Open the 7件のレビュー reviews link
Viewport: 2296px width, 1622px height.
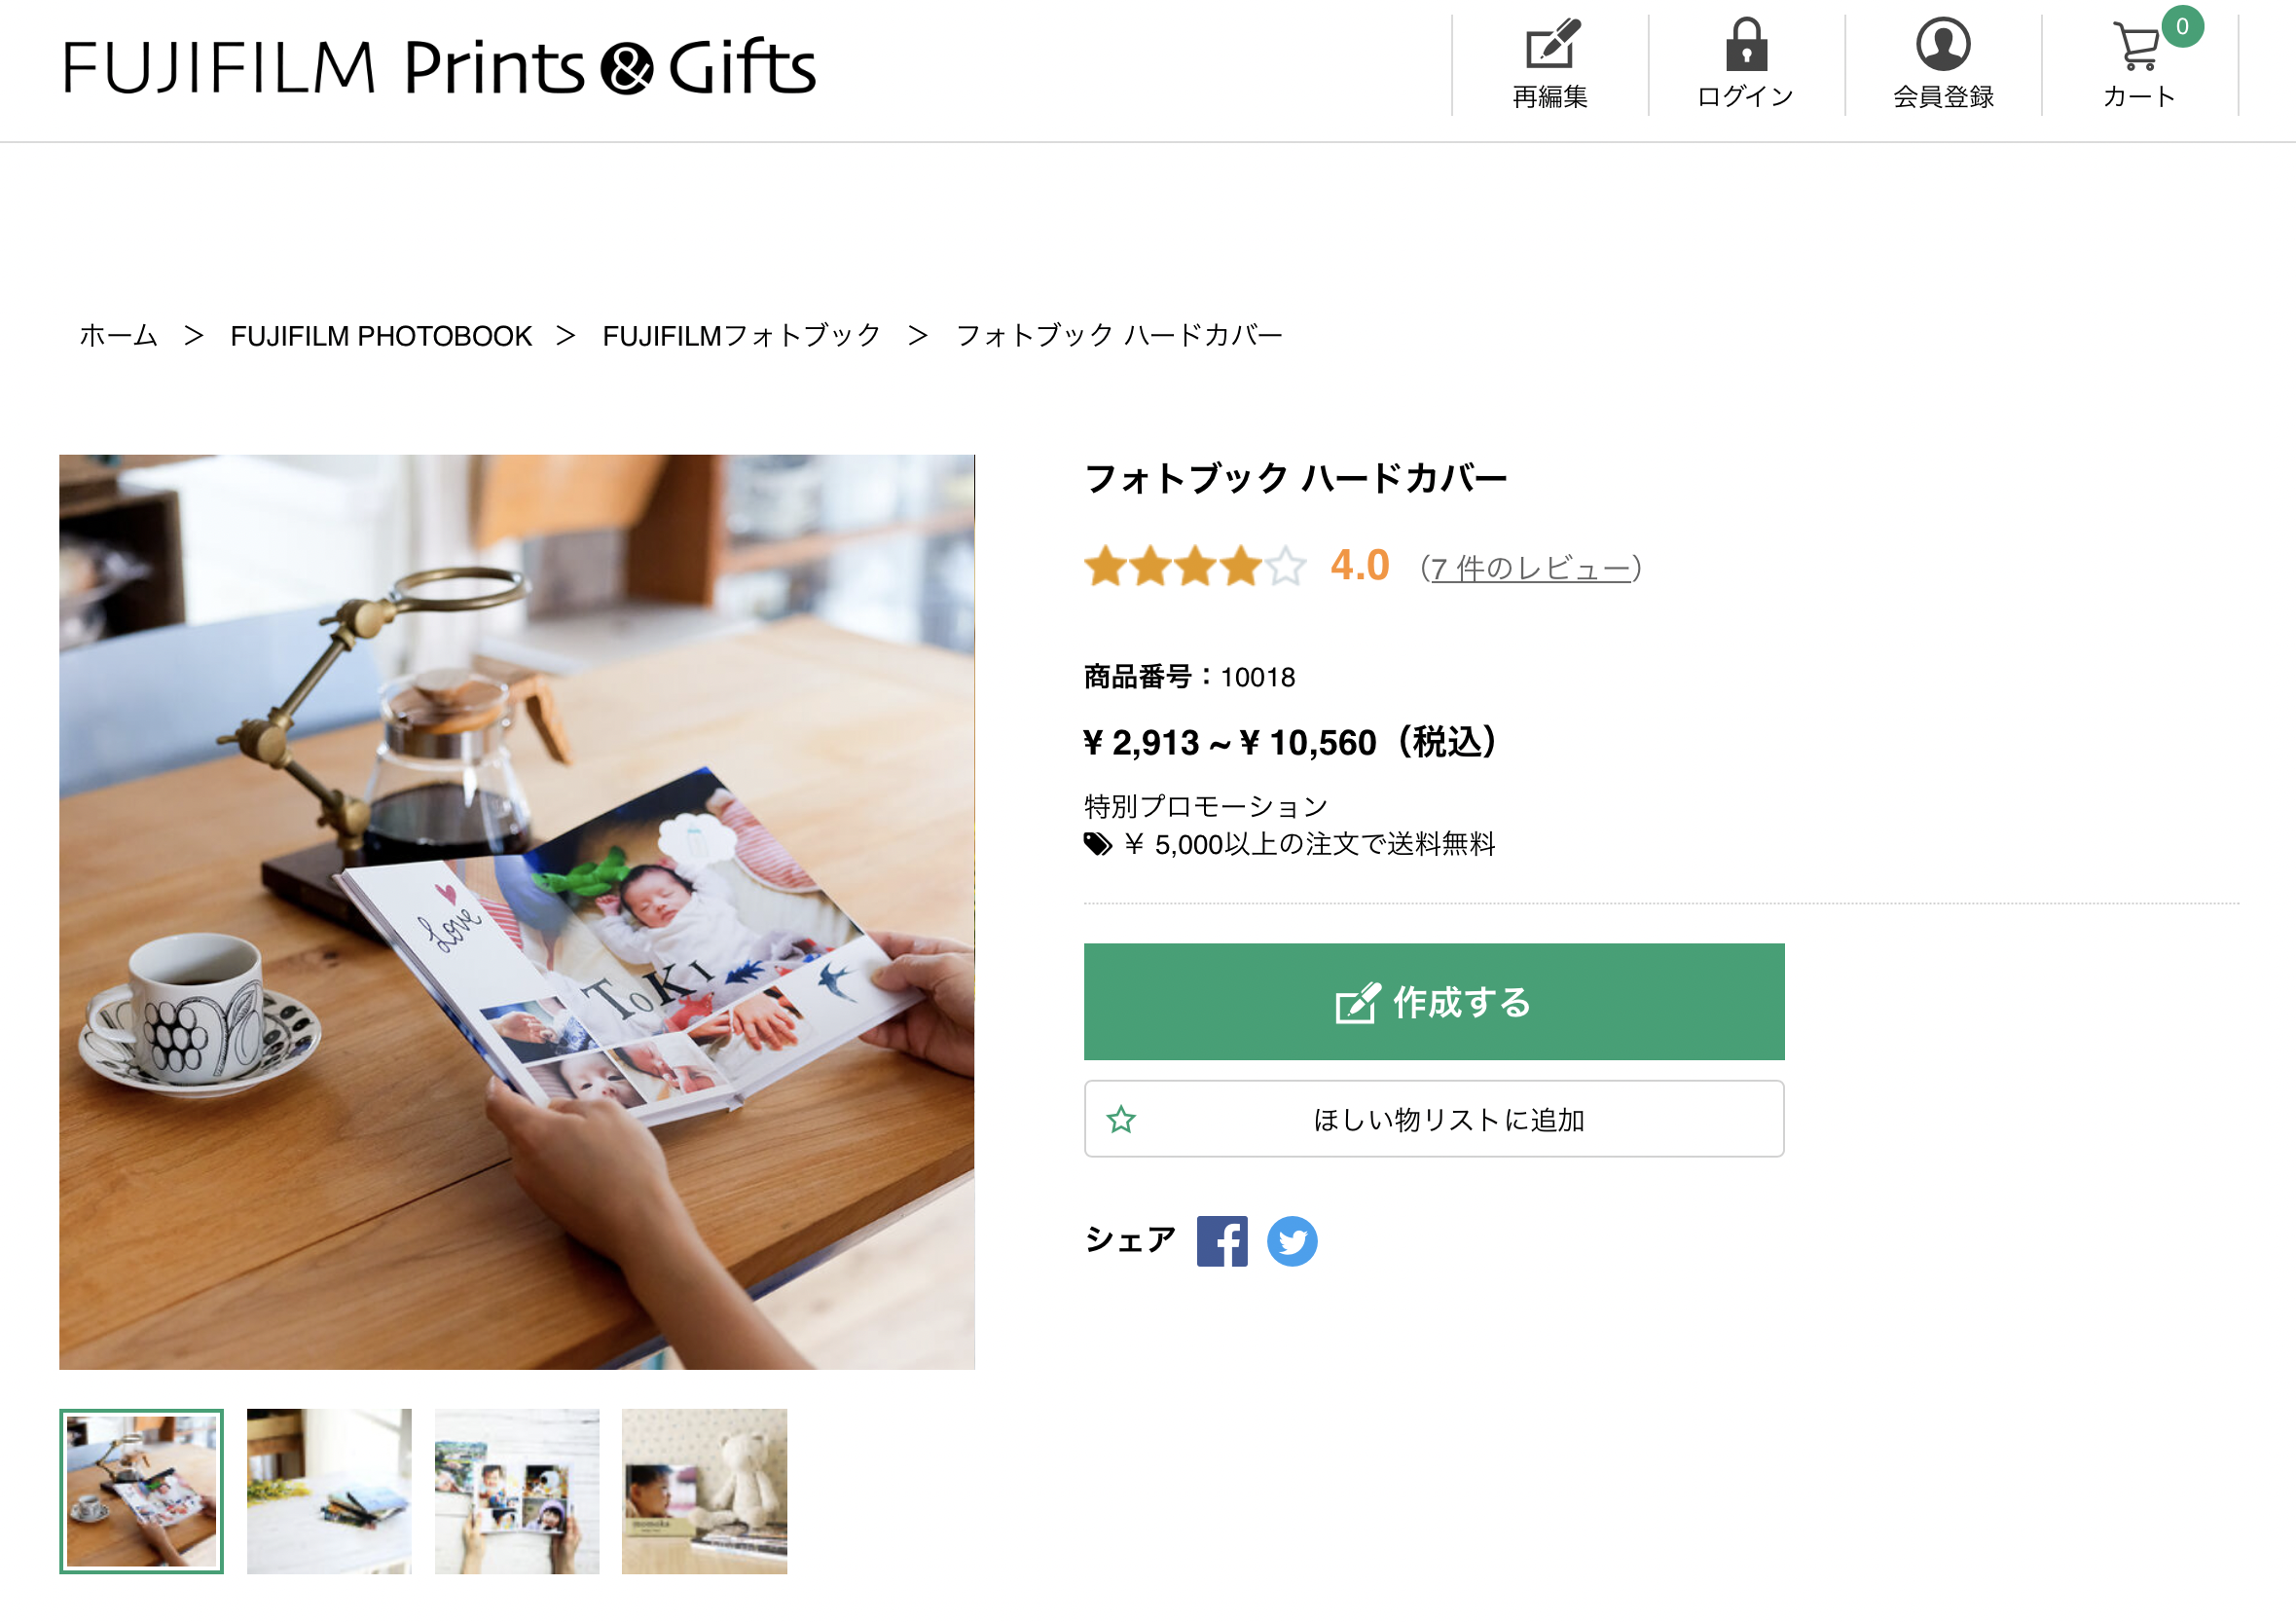tap(1531, 568)
